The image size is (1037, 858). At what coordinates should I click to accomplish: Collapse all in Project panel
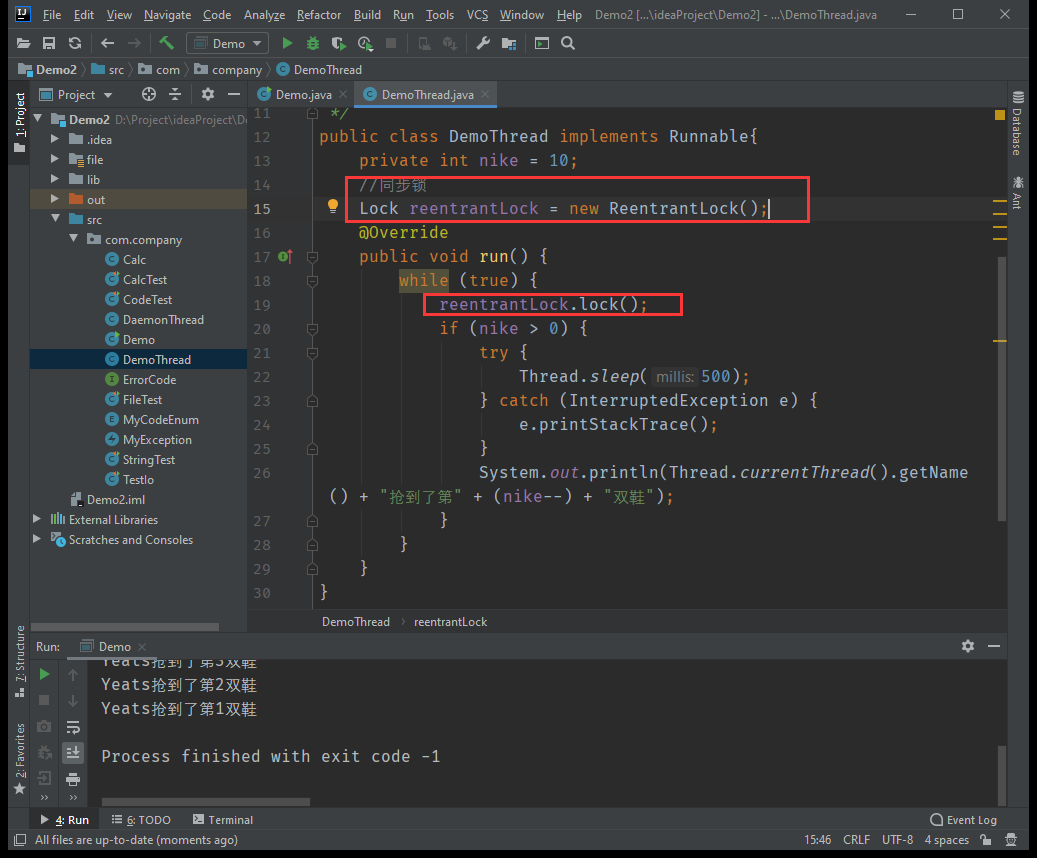[175, 95]
